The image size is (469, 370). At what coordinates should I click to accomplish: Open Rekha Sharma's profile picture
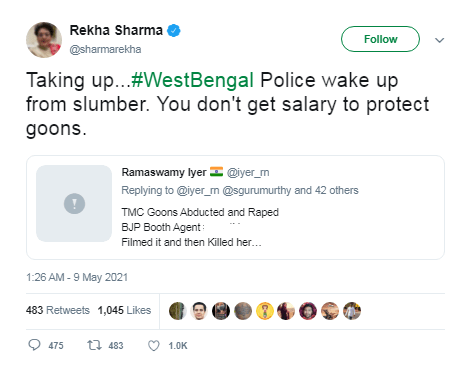pos(44,40)
